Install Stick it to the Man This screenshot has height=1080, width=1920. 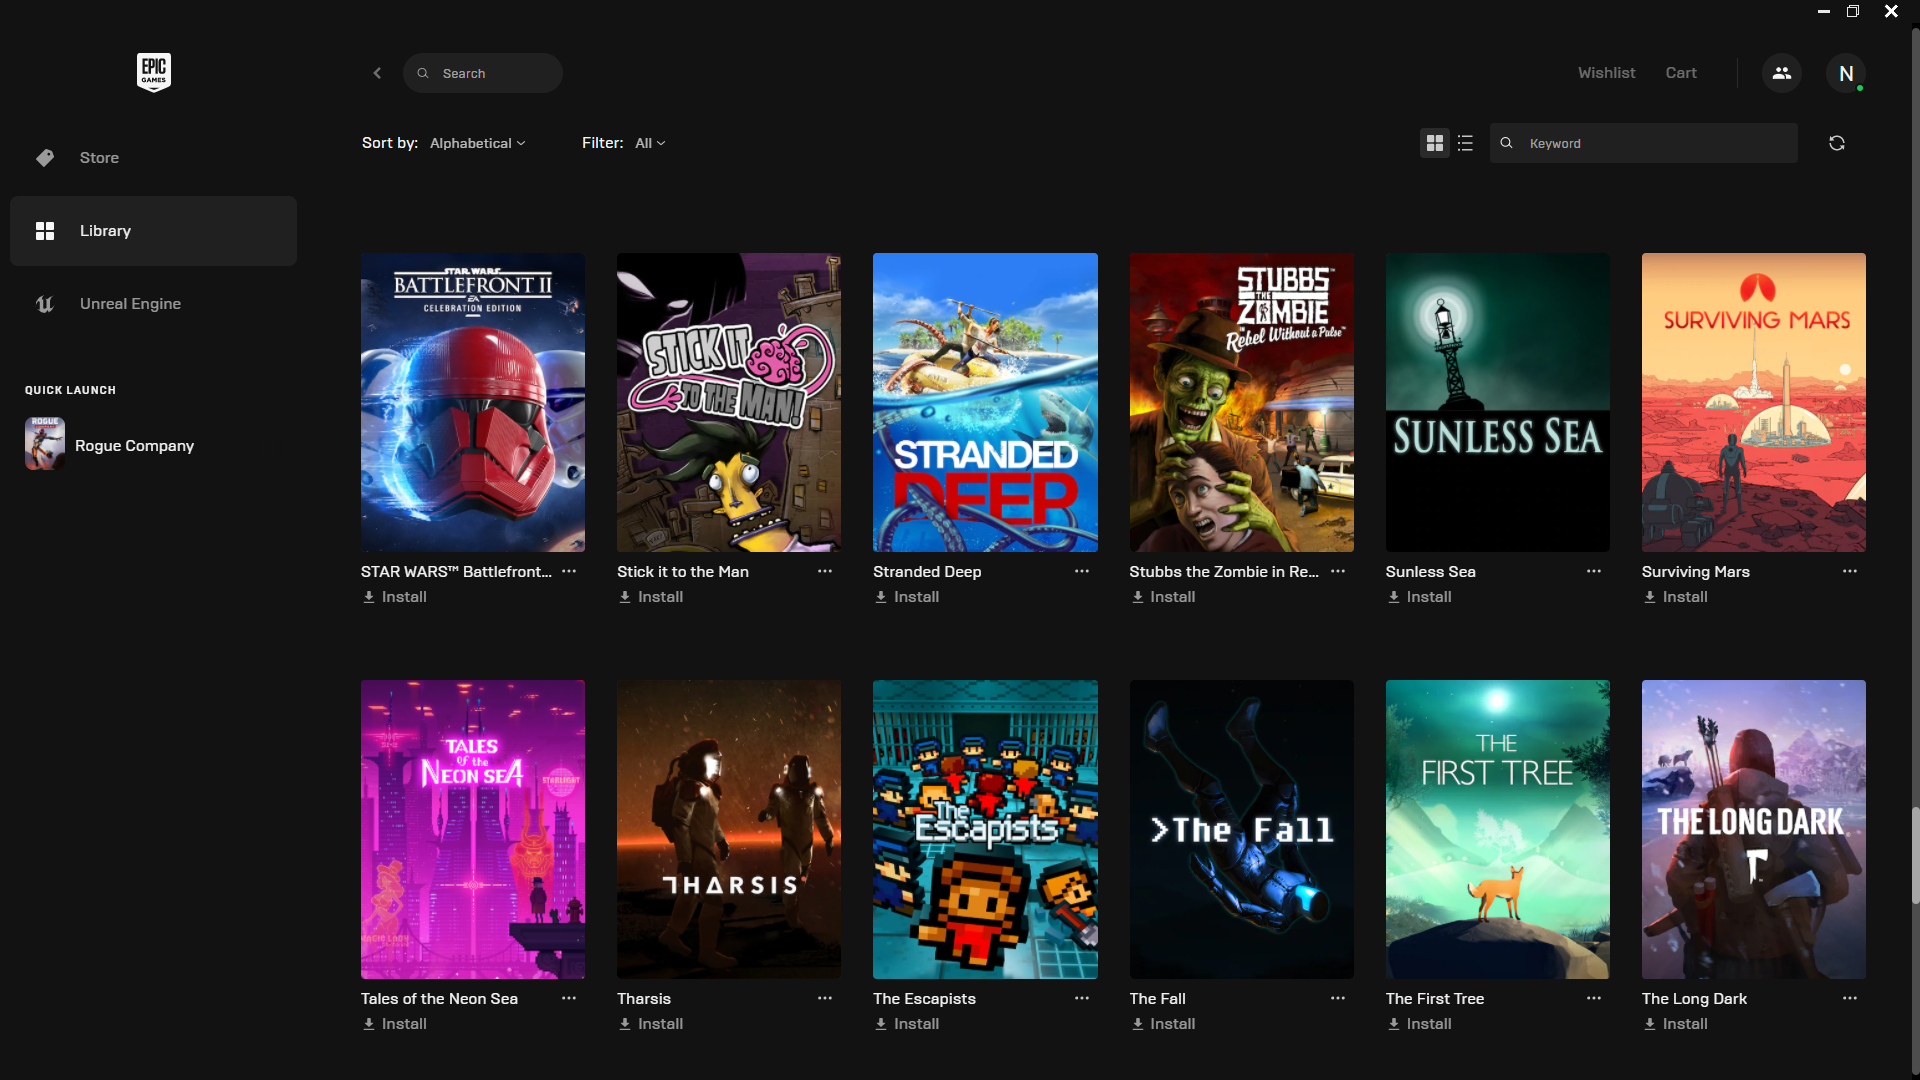[x=651, y=597]
